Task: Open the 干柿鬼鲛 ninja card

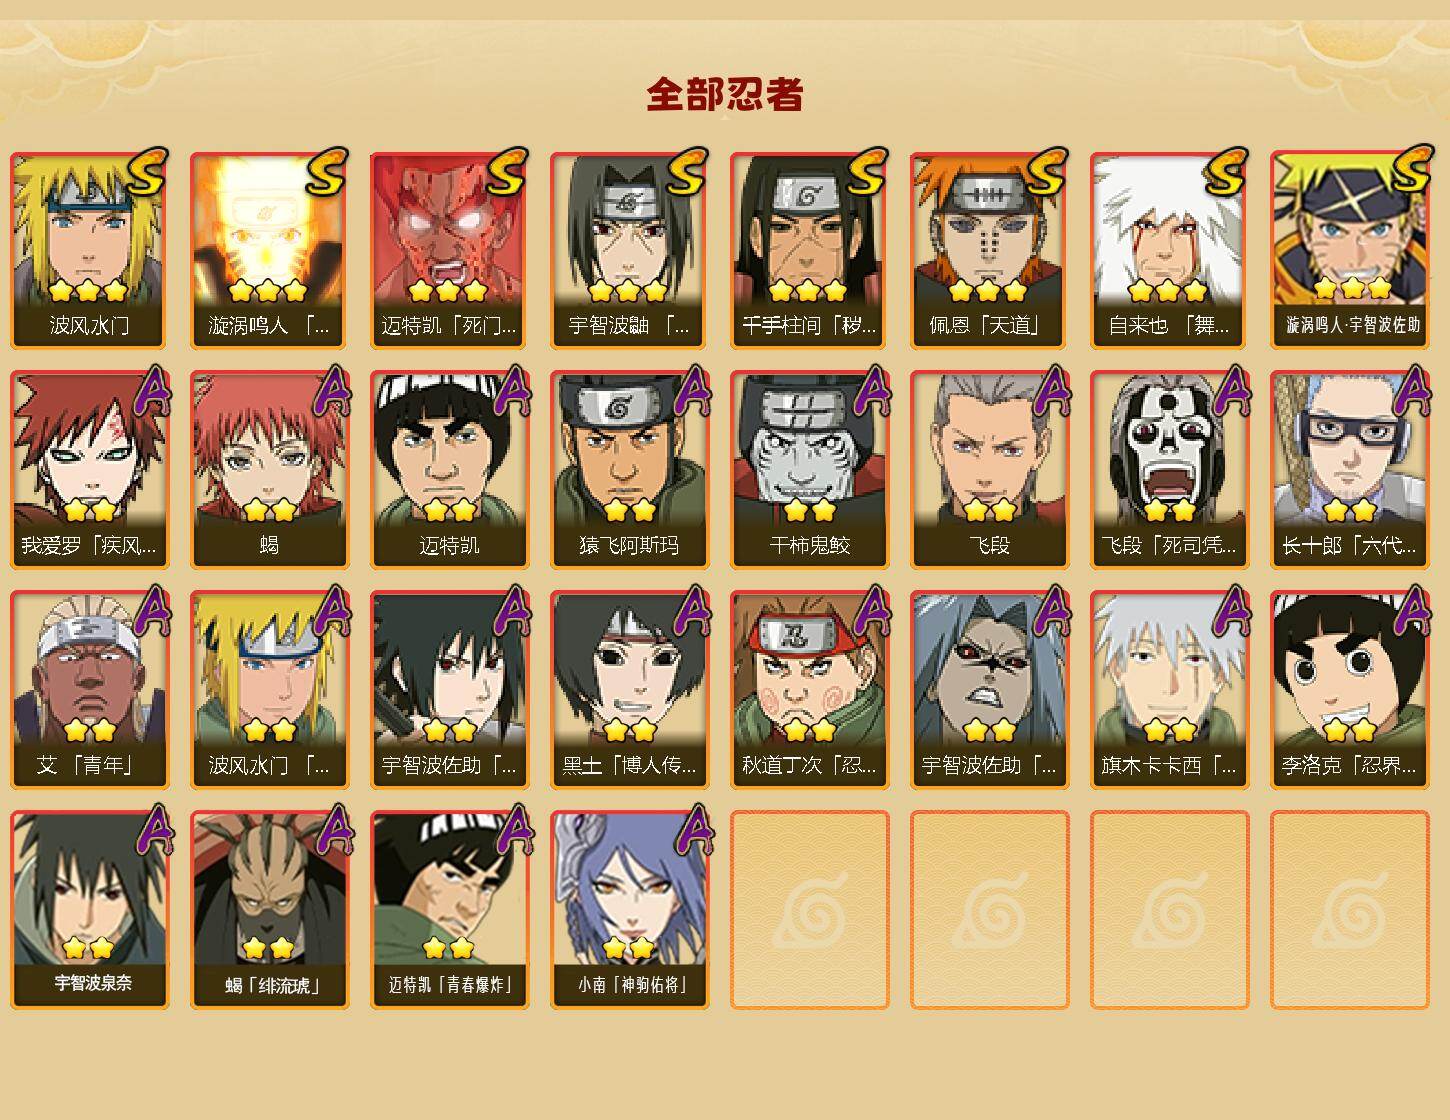Action: [x=810, y=470]
